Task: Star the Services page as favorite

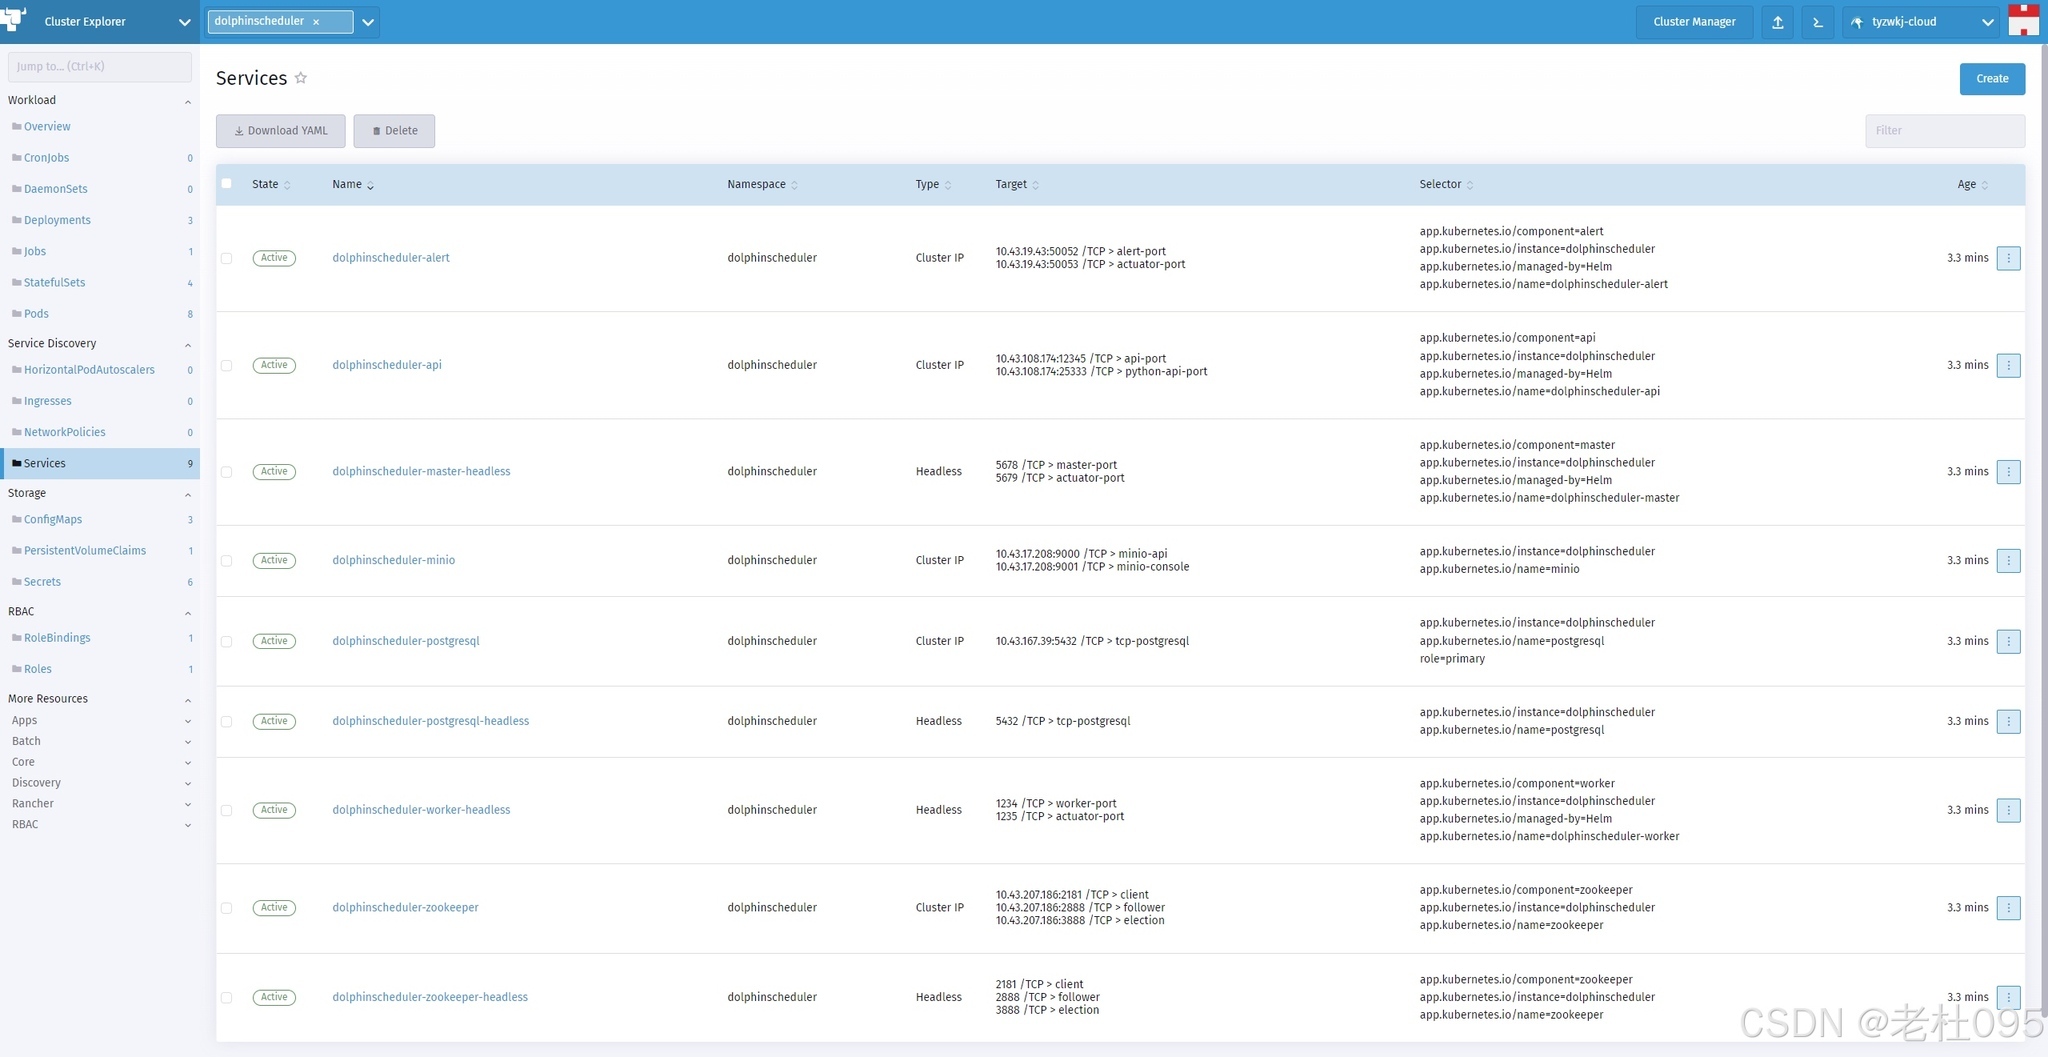Action: click(x=300, y=78)
